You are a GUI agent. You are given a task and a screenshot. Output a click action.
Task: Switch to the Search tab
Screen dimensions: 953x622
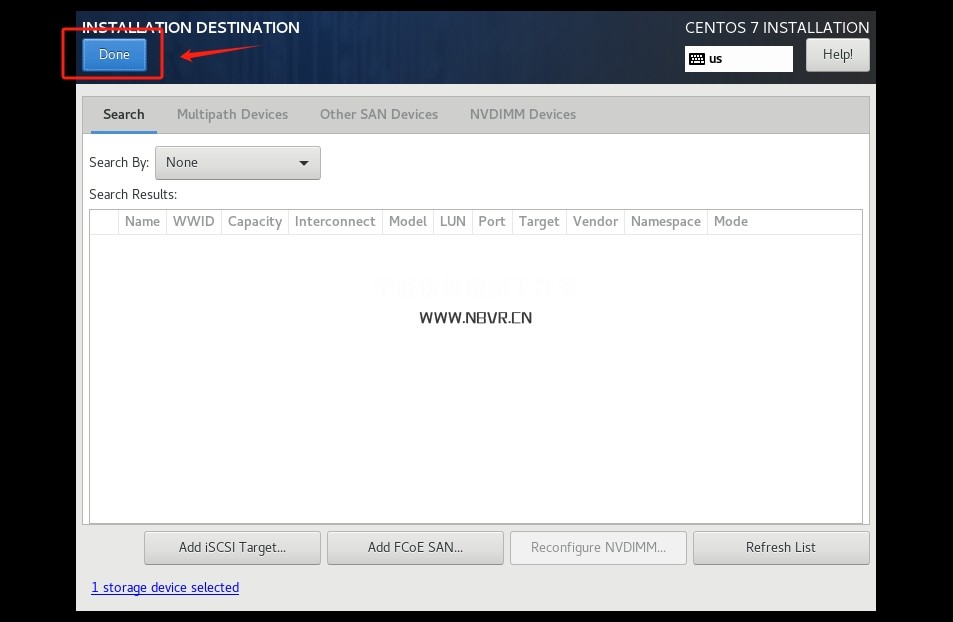(x=124, y=114)
